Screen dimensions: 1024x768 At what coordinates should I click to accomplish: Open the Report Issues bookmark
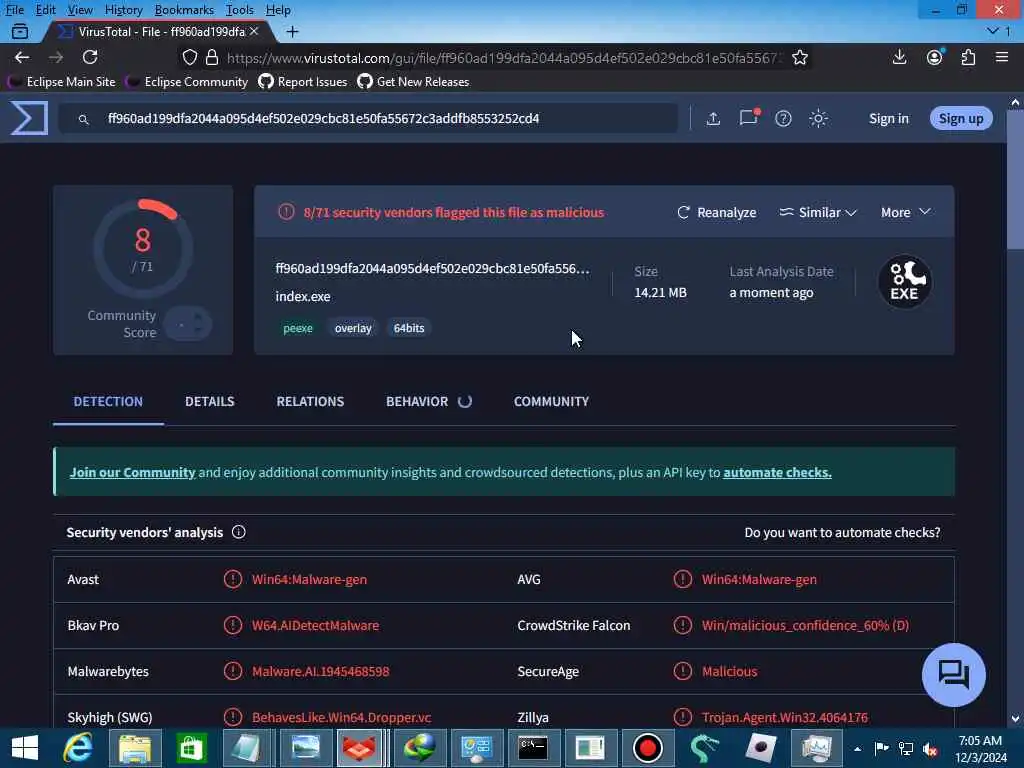click(303, 82)
